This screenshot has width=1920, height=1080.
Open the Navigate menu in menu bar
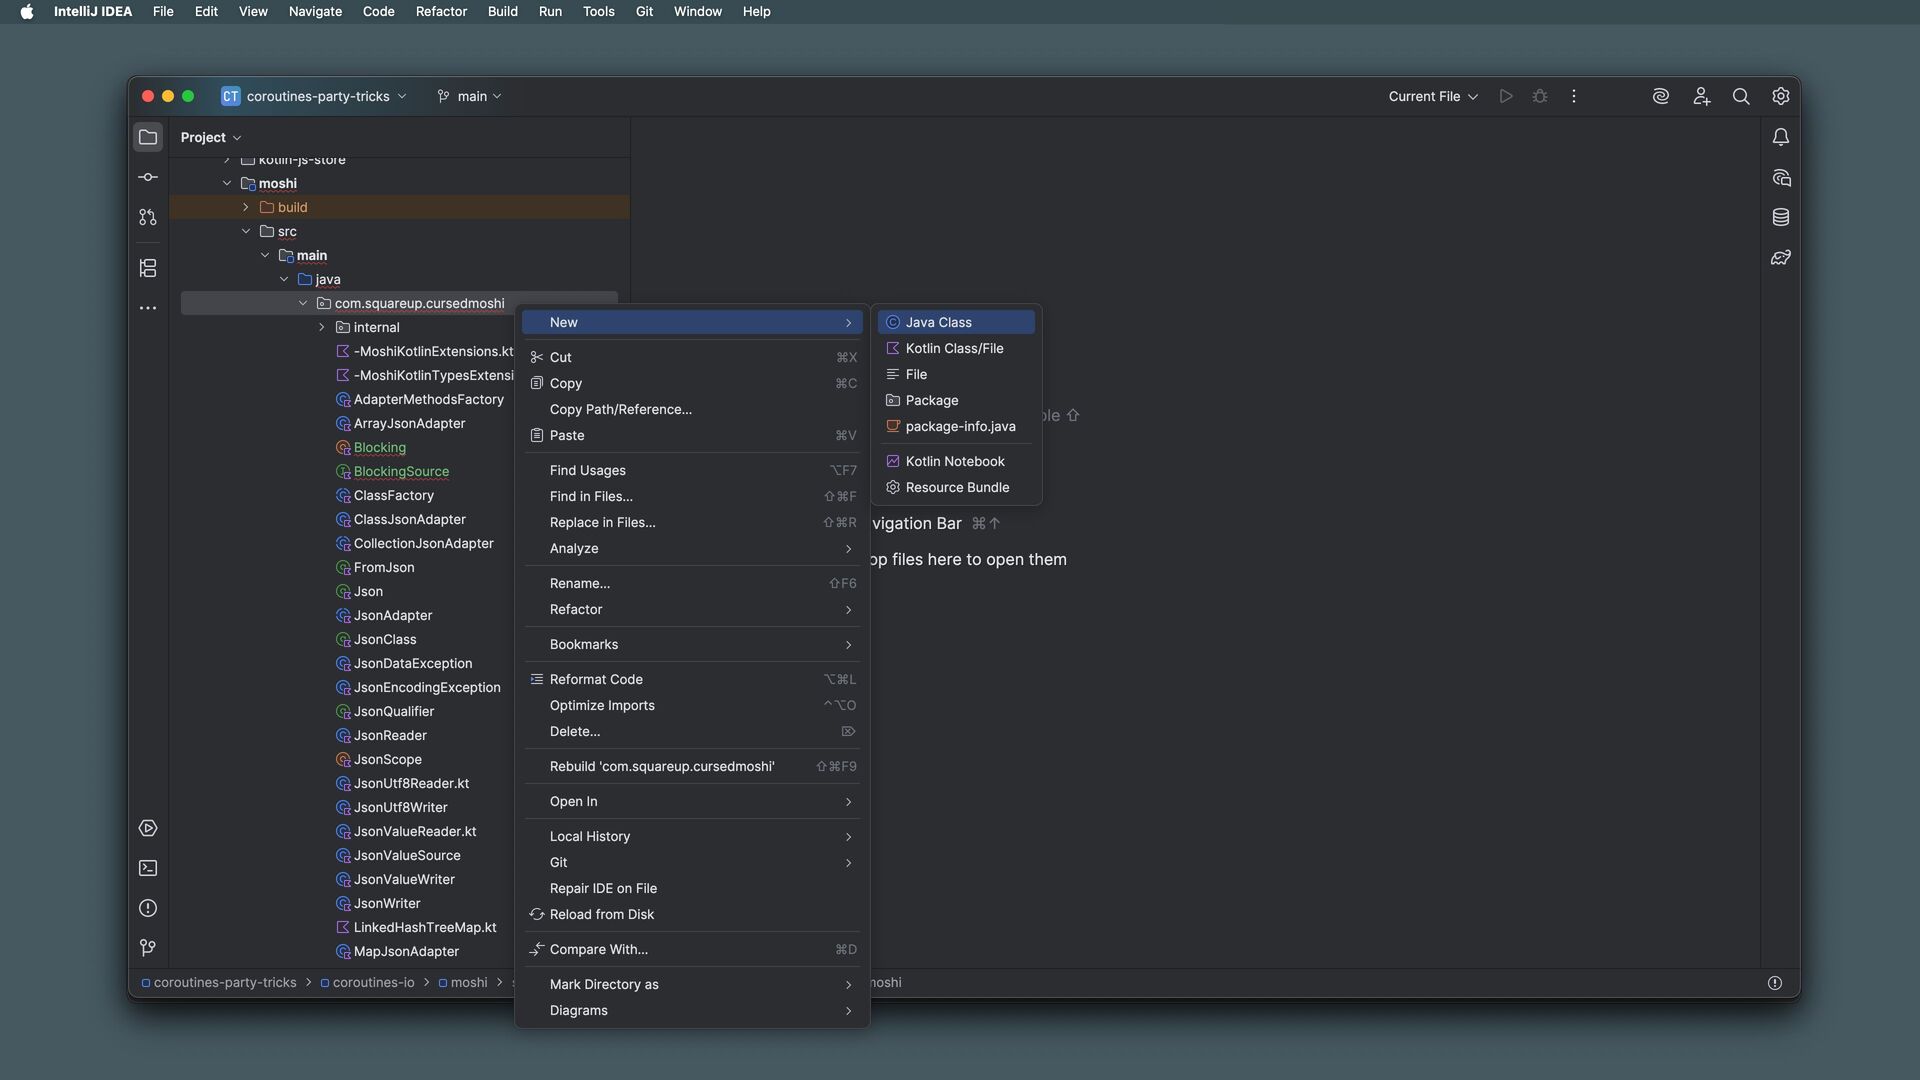(x=315, y=12)
